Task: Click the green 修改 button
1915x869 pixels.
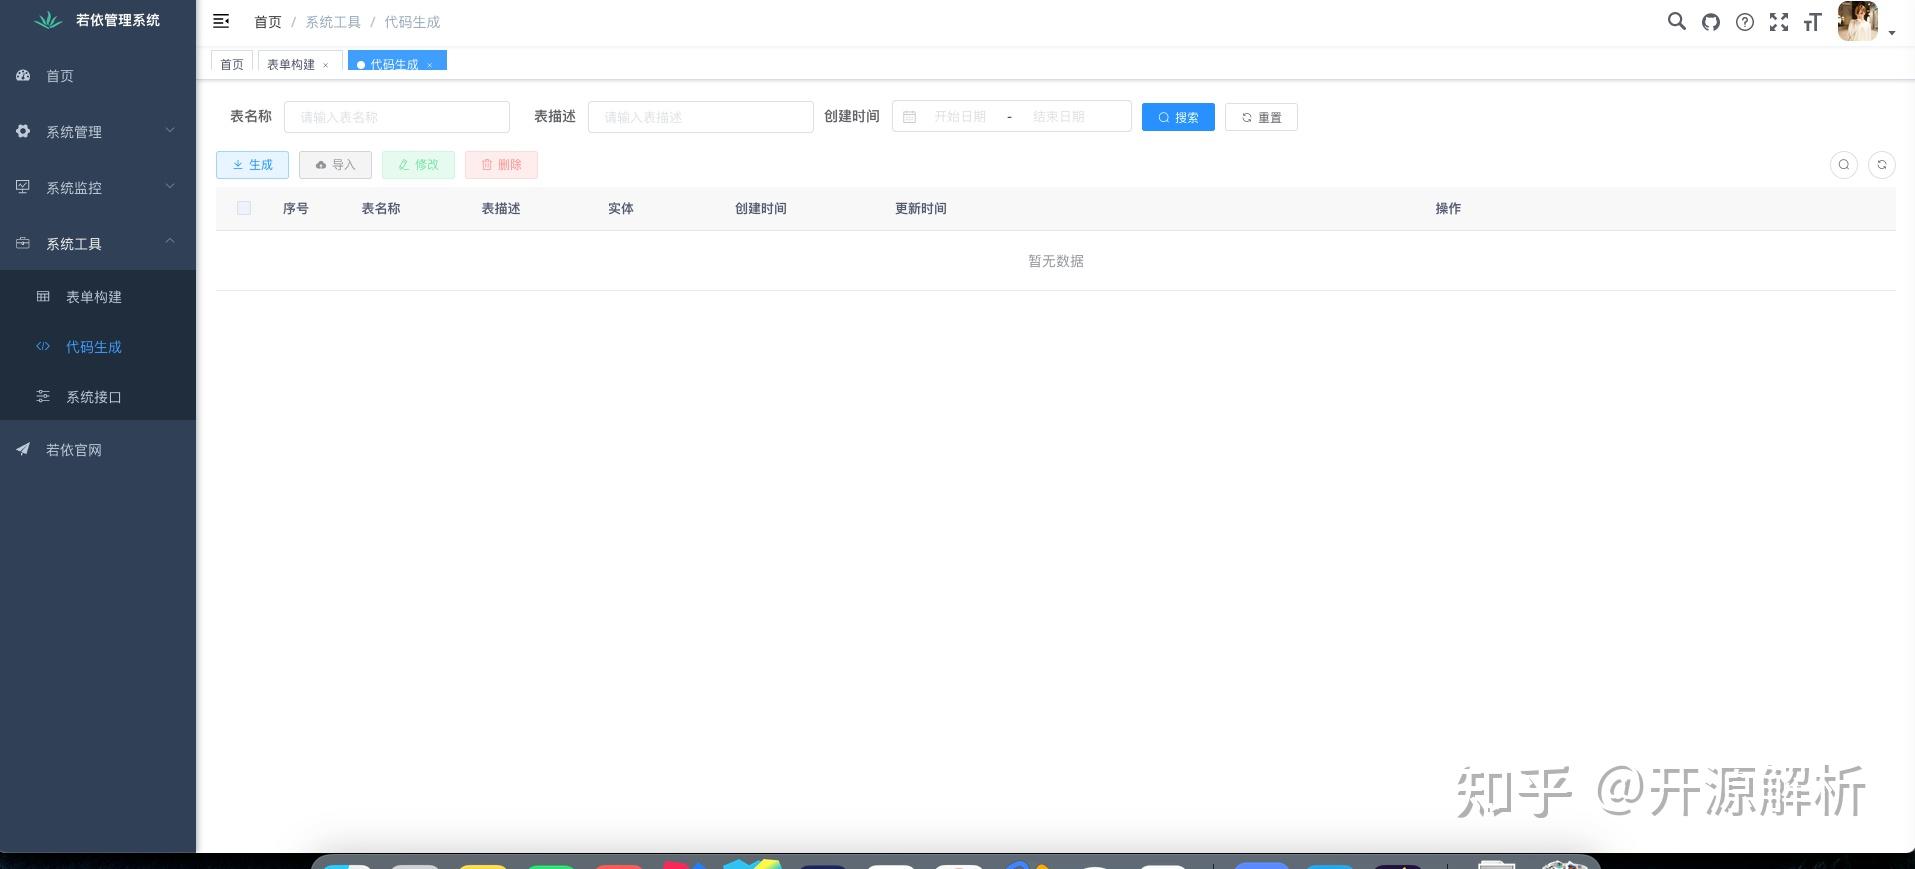Action: pos(418,165)
